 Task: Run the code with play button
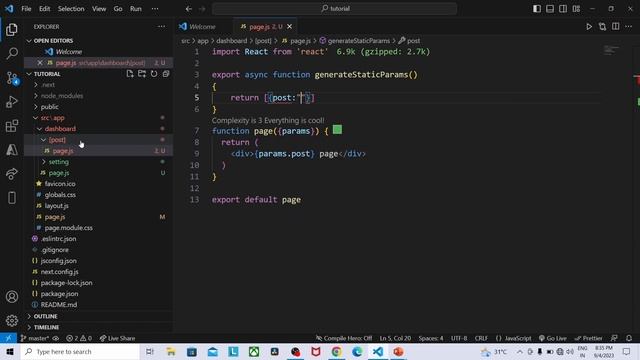pos(589,27)
